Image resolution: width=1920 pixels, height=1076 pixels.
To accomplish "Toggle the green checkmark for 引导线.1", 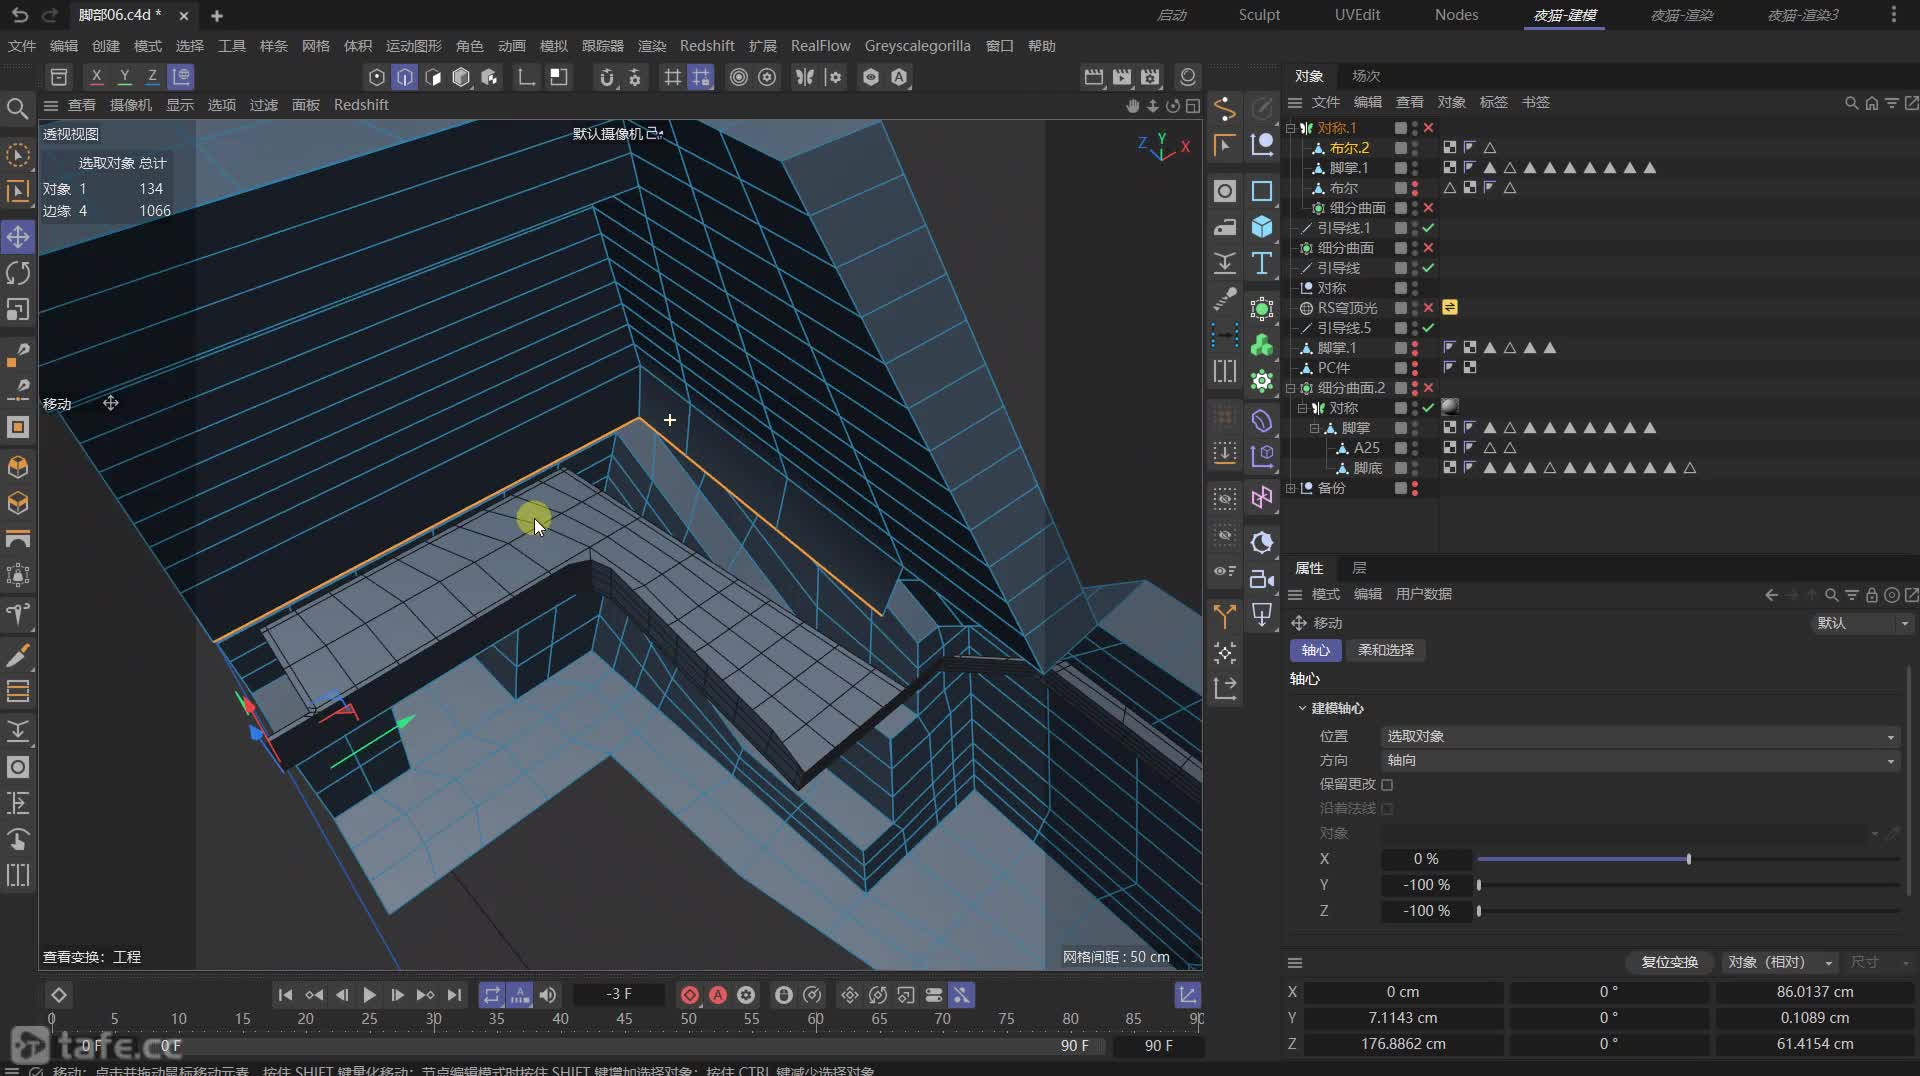I will click(x=1428, y=228).
